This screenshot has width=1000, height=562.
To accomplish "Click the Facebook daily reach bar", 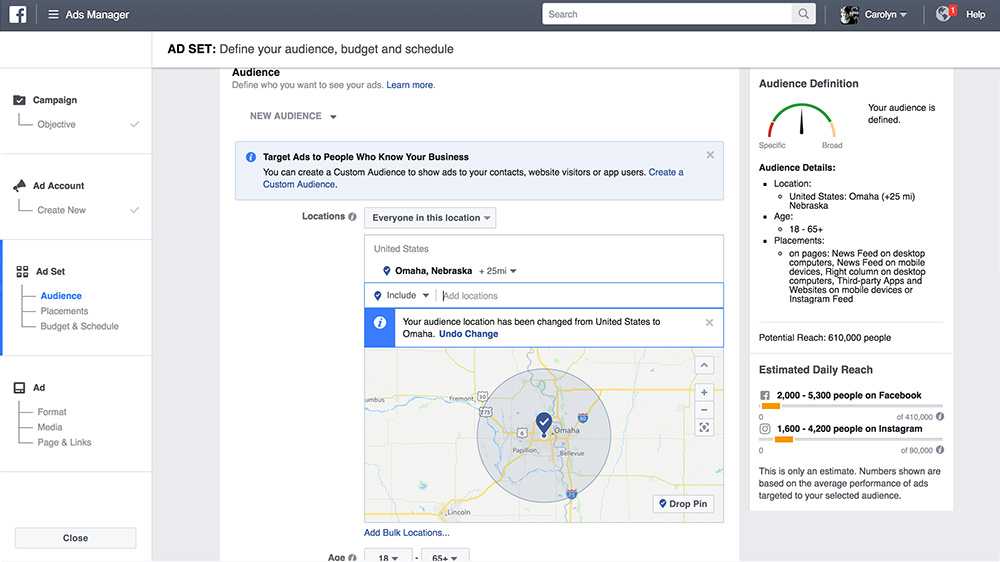I will [851, 406].
